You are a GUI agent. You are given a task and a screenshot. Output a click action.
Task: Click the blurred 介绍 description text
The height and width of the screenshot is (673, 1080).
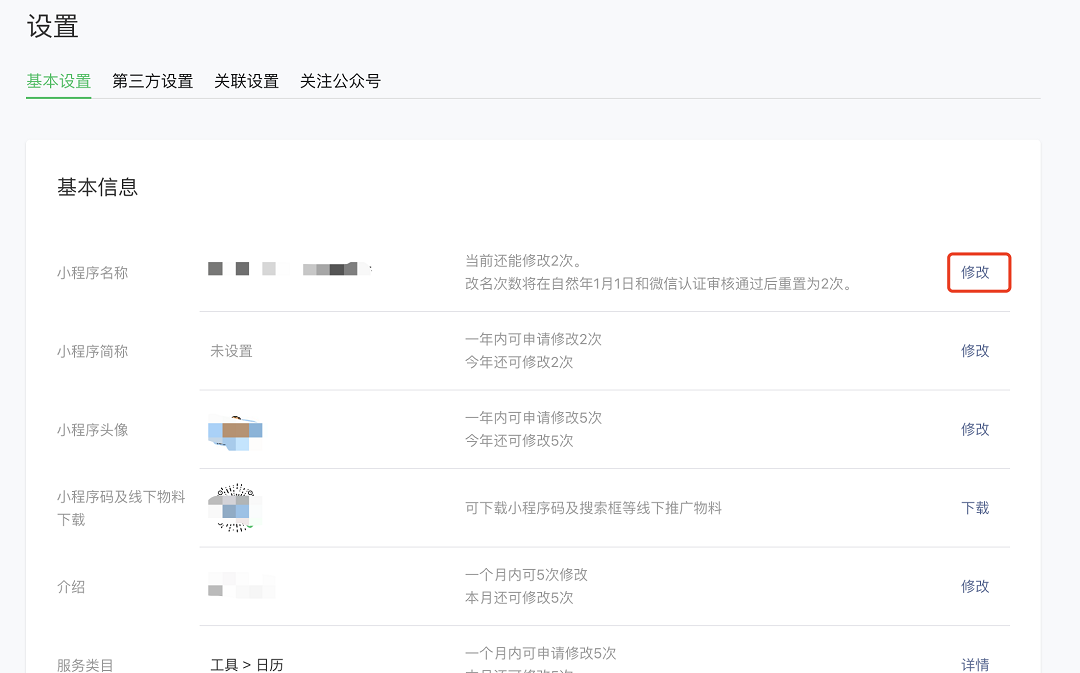pyautogui.click(x=240, y=585)
